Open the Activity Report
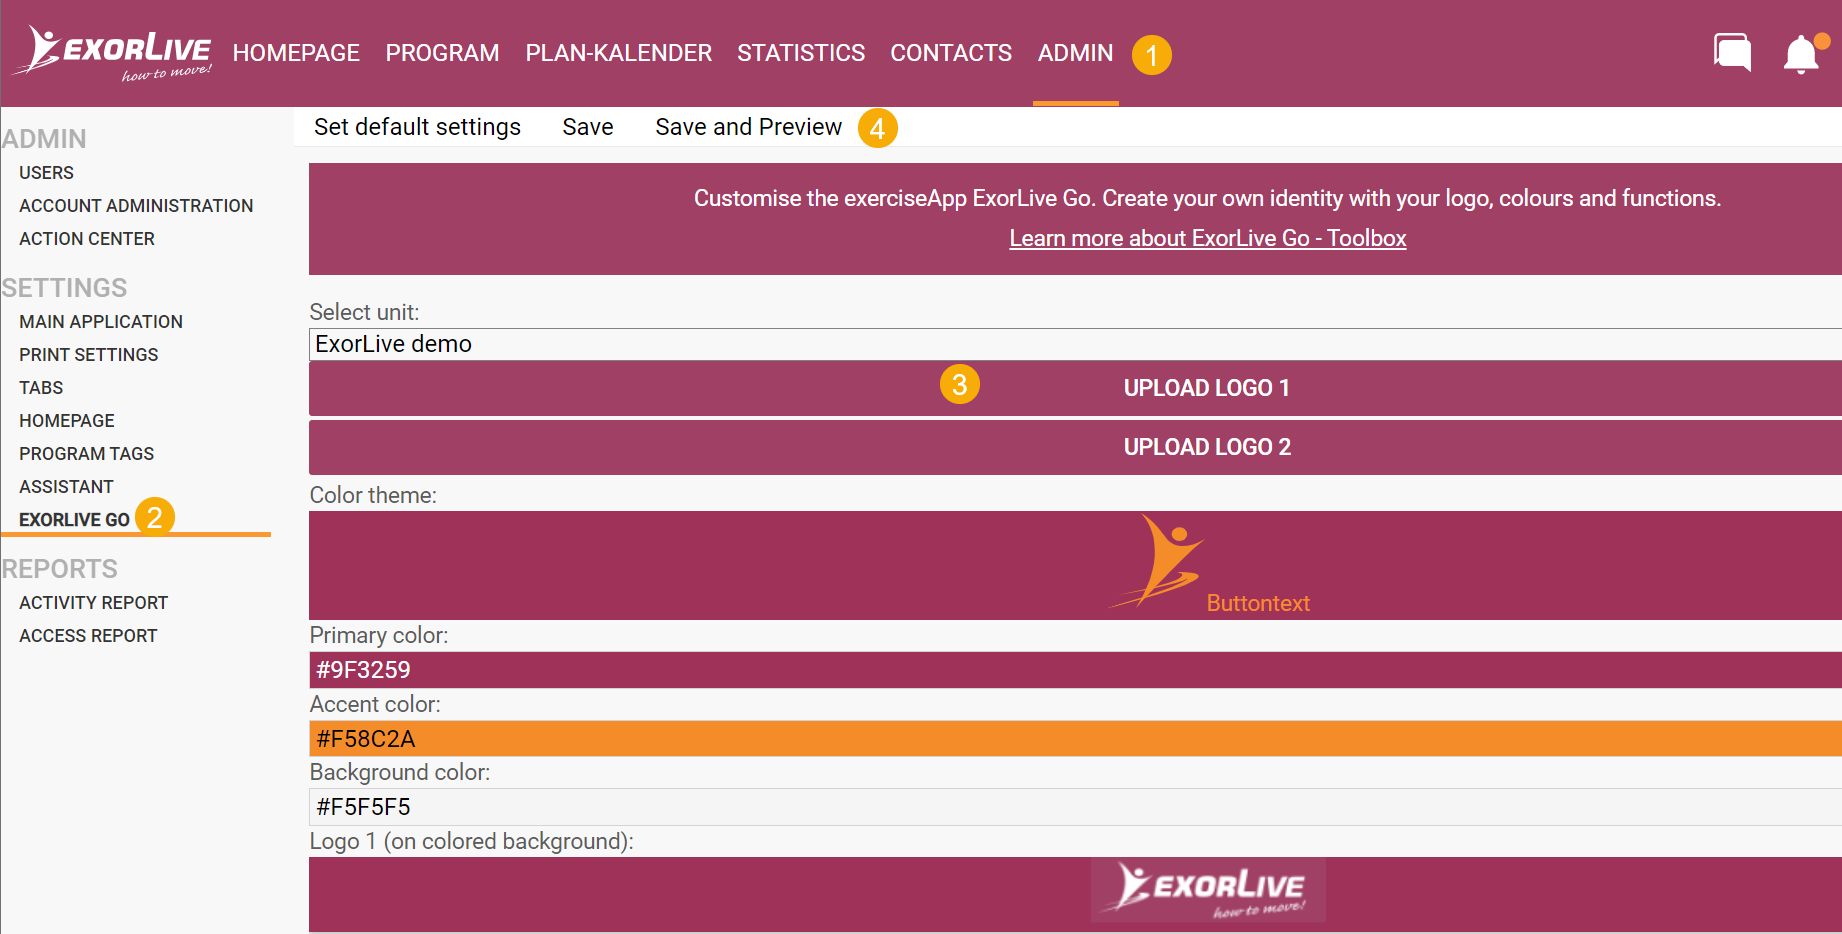Image resolution: width=1842 pixels, height=934 pixels. point(93,603)
